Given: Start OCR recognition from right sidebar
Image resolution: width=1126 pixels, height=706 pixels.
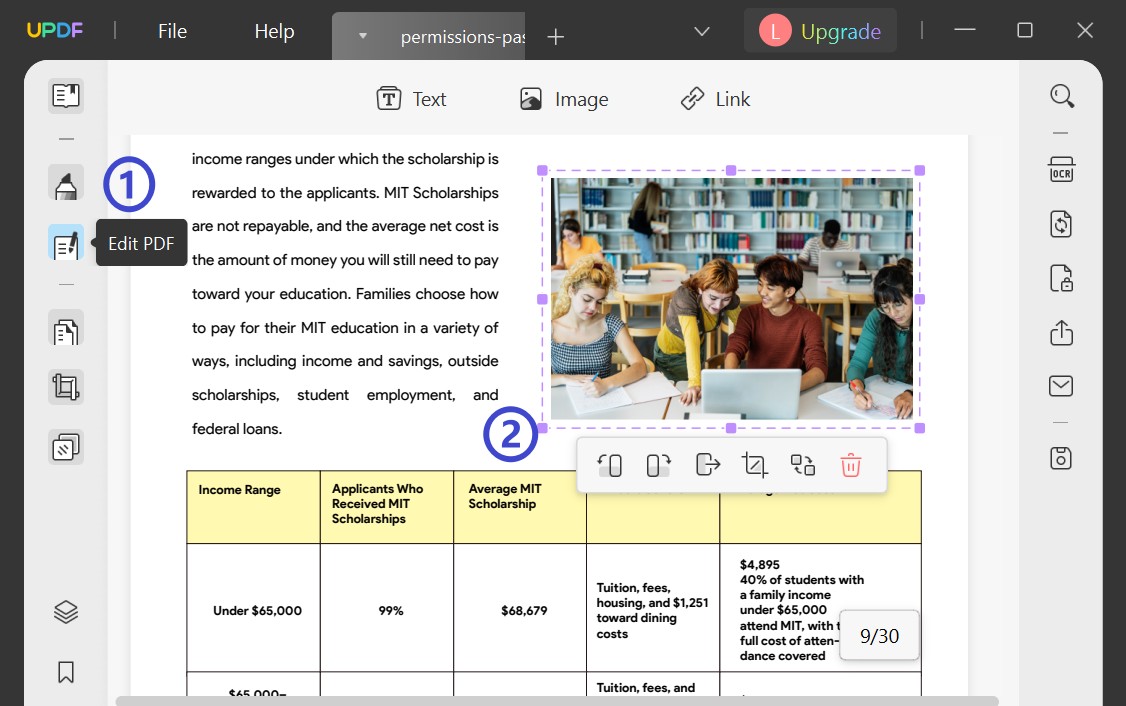Looking at the screenshot, I should (1060, 169).
